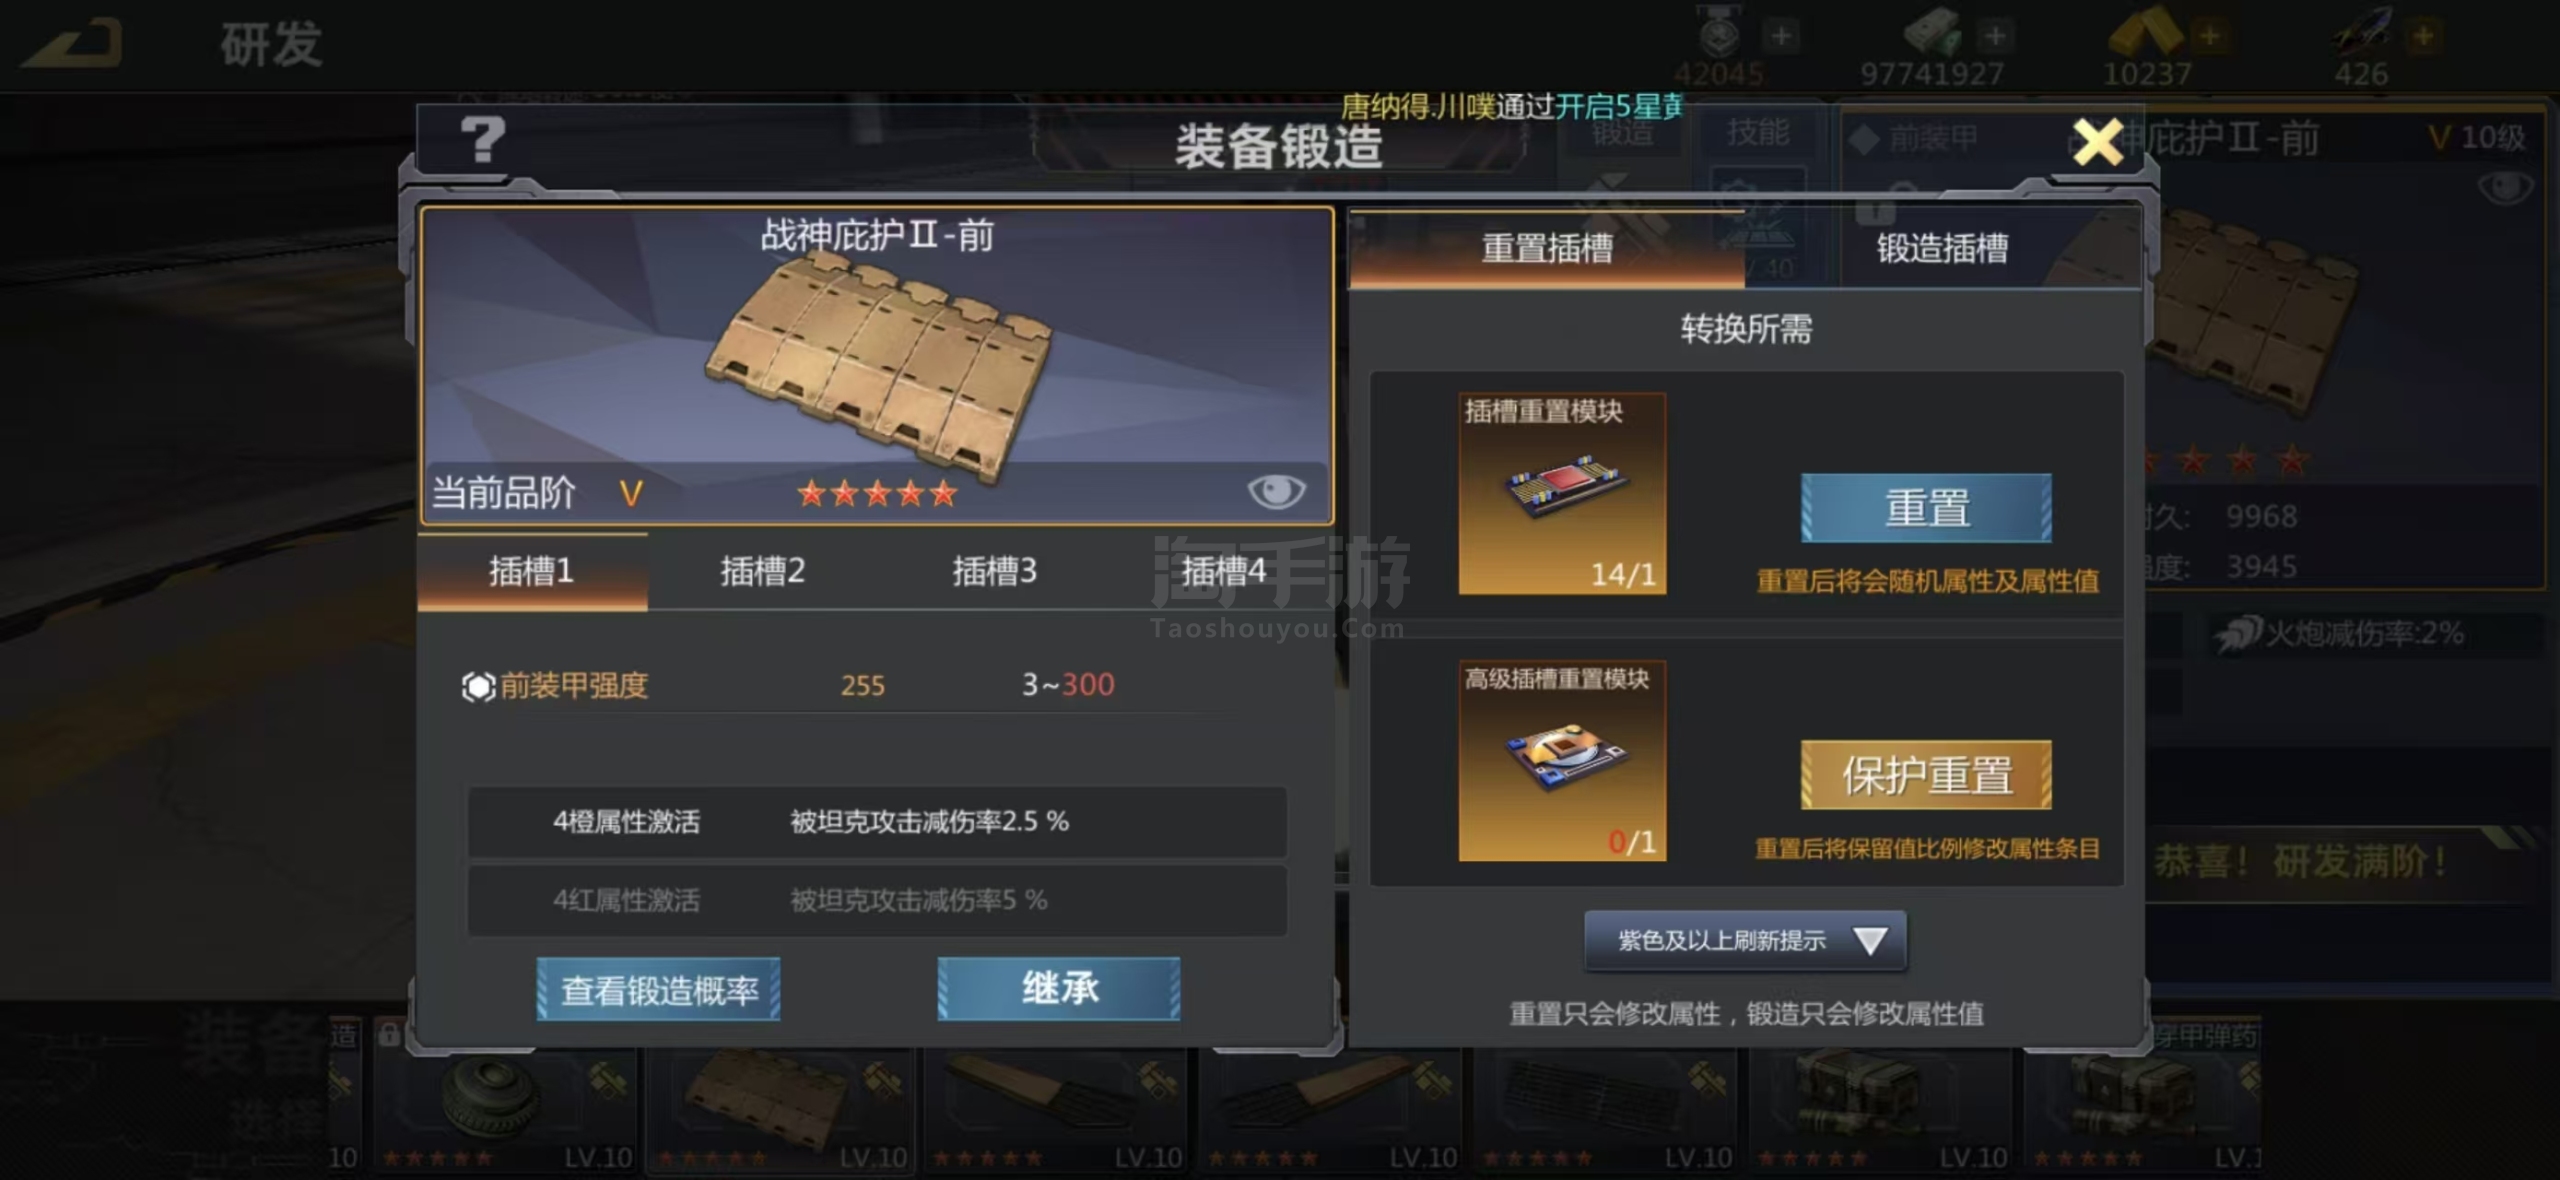Click the 前装甲强度 attribute icon
The height and width of the screenshot is (1180, 2560).
click(x=478, y=686)
